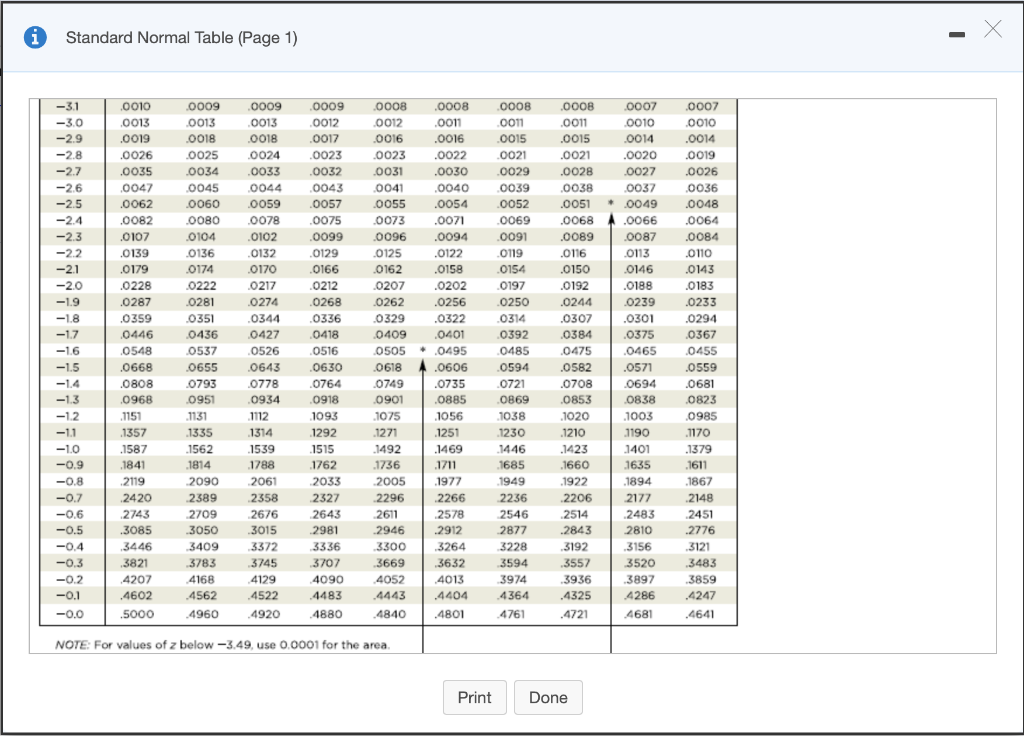Click the .0548 value in the −1.6 row

pos(136,351)
